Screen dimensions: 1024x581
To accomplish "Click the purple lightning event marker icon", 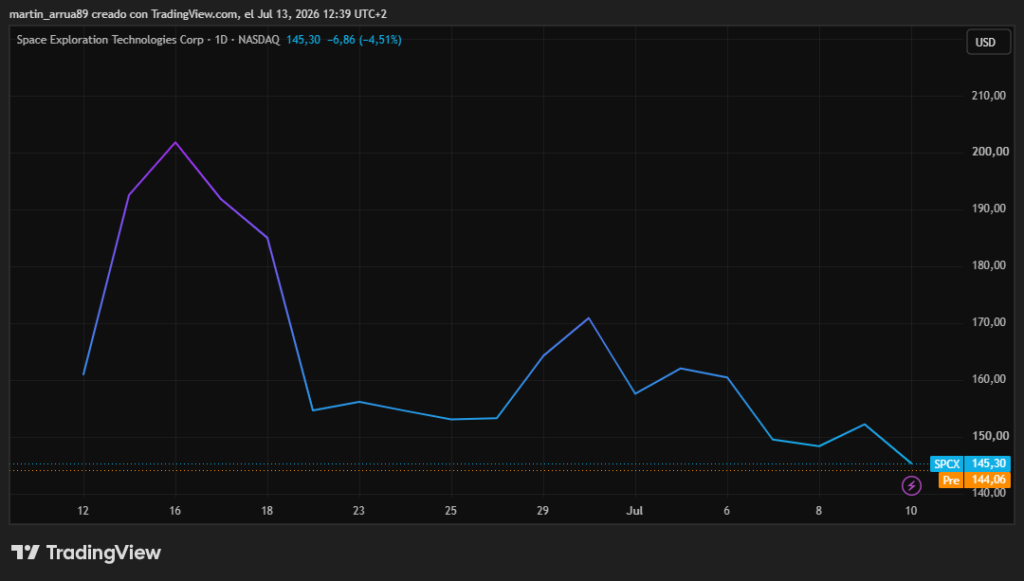I will click(x=911, y=486).
